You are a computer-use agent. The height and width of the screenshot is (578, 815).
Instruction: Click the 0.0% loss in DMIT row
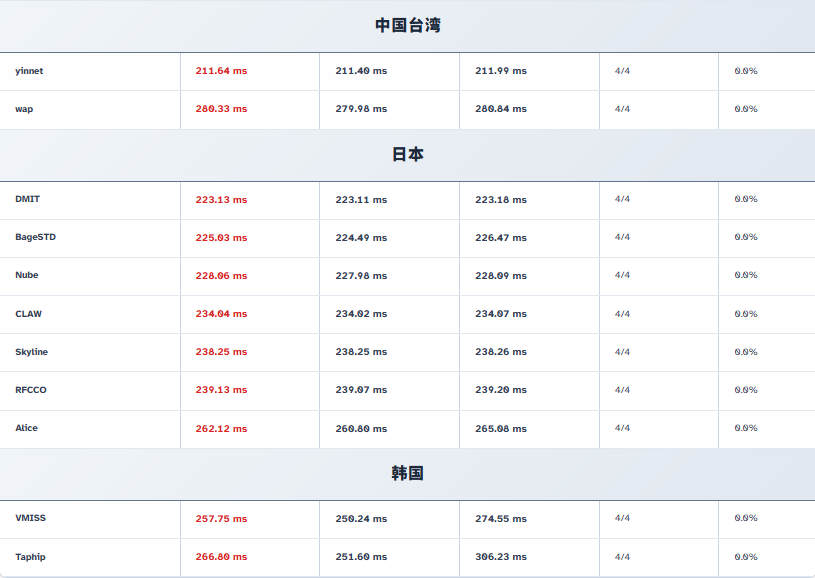tap(746, 199)
